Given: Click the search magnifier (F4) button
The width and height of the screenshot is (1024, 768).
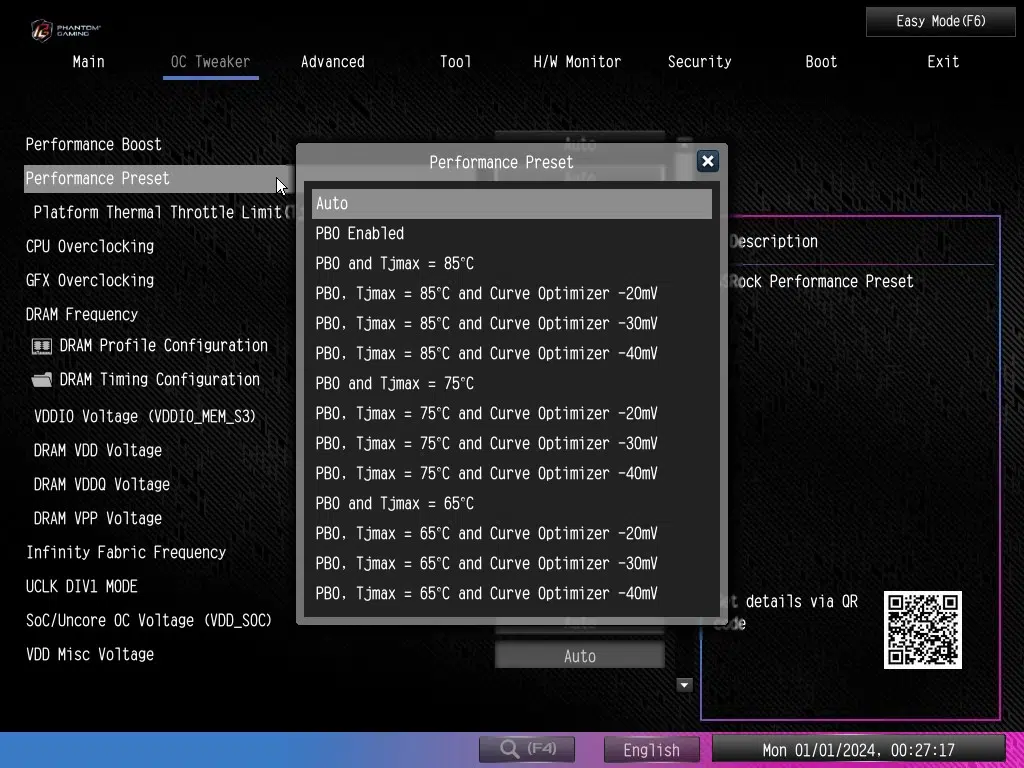Looking at the screenshot, I should (526, 749).
